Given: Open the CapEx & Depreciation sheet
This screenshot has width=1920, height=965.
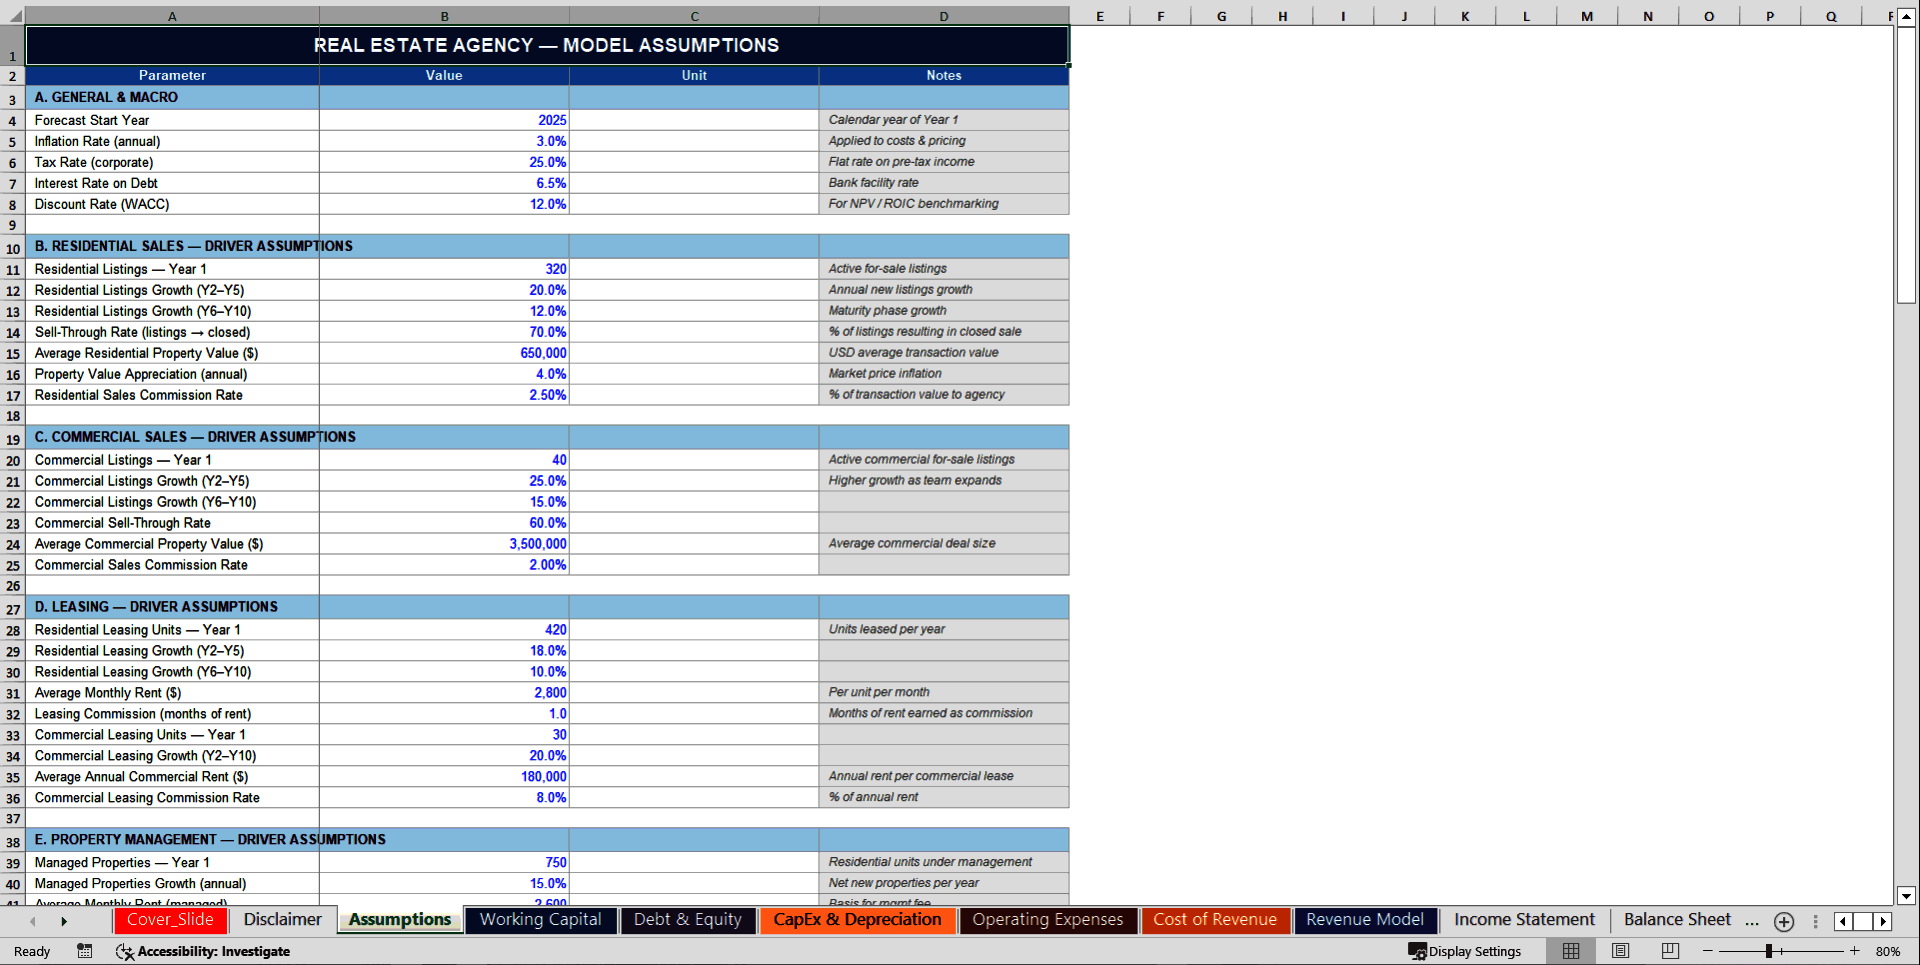Looking at the screenshot, I should [x=857, y=920].
